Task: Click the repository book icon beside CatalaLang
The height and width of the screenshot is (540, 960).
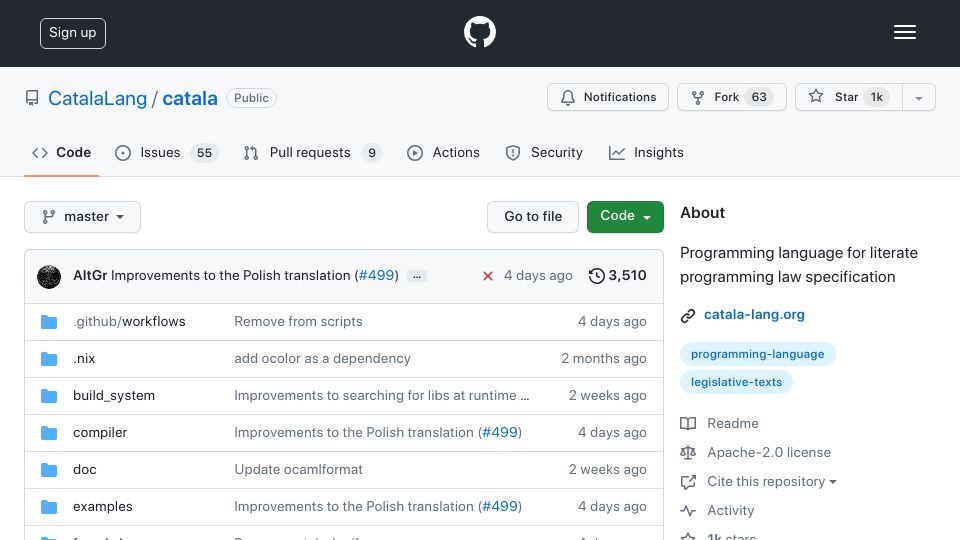Action: point(32,98)
